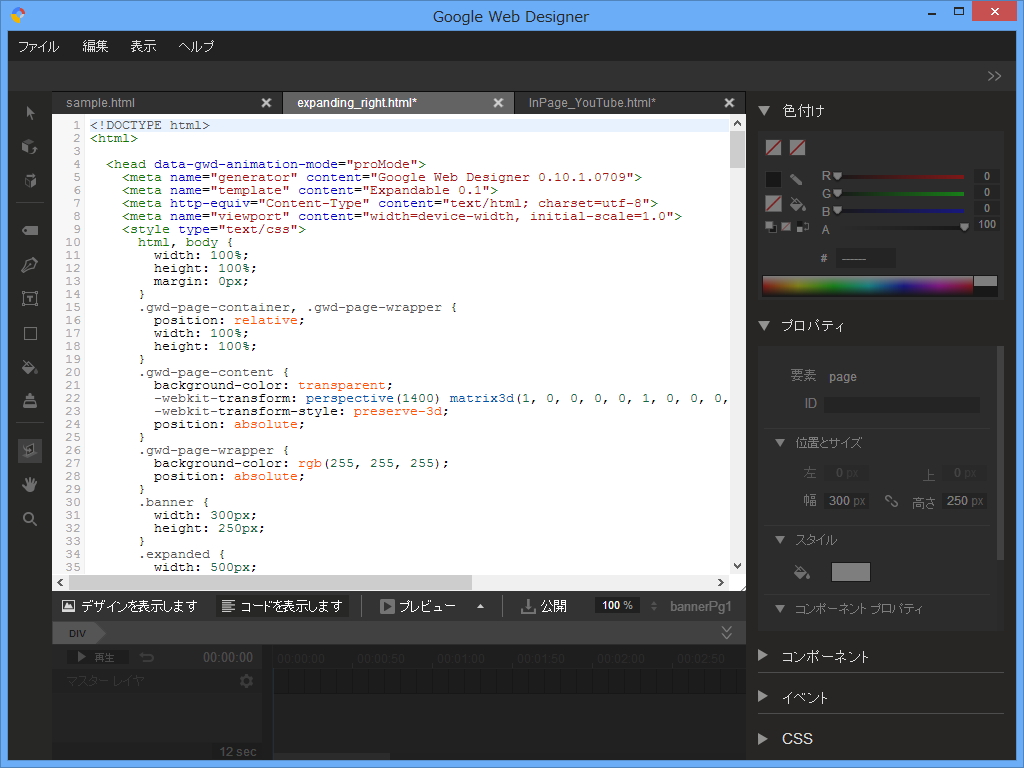The height and width of the screenshot is (768, 1024).
Task: Select the Pen tool in the toolbar
Action: (x=30, y=265)
